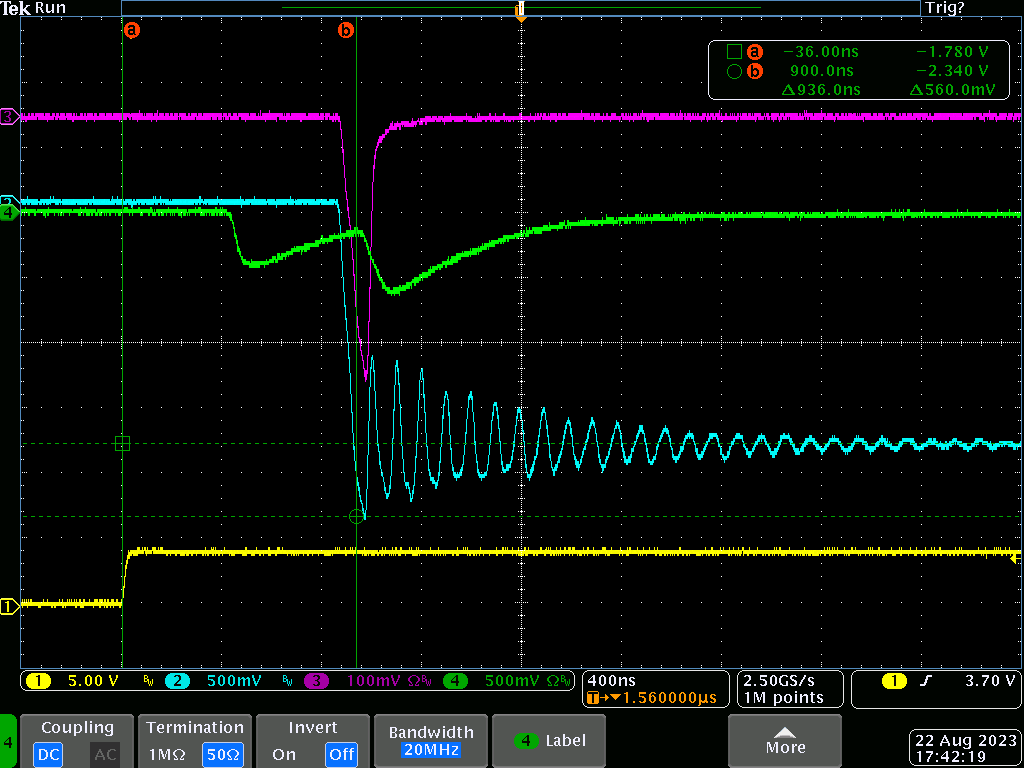Click channel 1 yellow ground indicator
The height and width of the screenshot is (768, 1024).
point(9,605)
